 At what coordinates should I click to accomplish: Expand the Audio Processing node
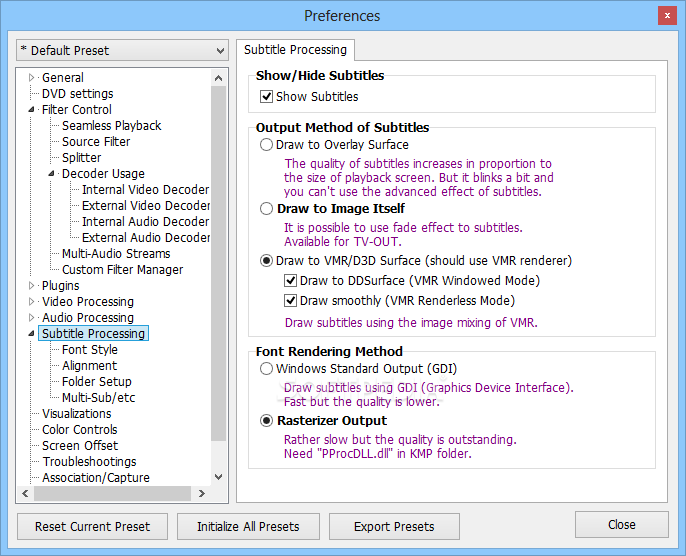[x=32, y=318]
